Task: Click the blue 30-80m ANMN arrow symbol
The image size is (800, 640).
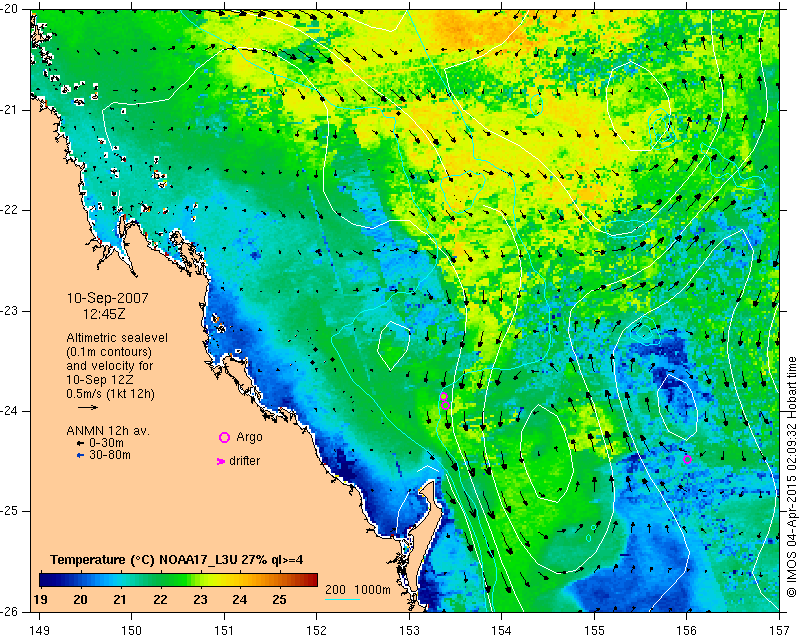Action: pos(81,455)
